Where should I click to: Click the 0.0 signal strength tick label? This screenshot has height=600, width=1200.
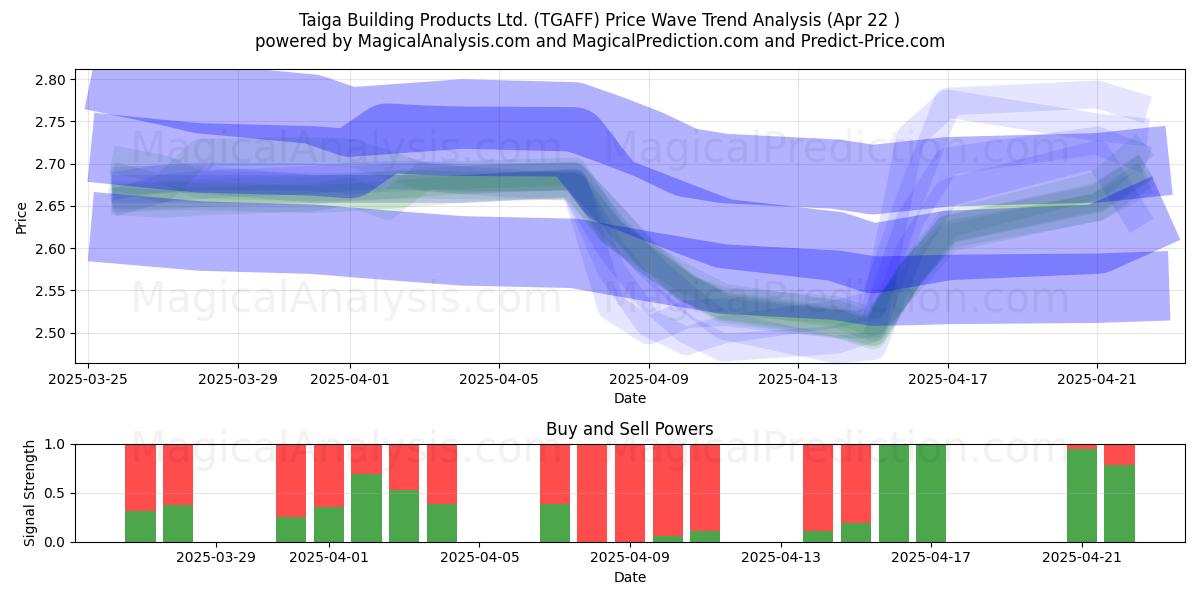point(56,542)
